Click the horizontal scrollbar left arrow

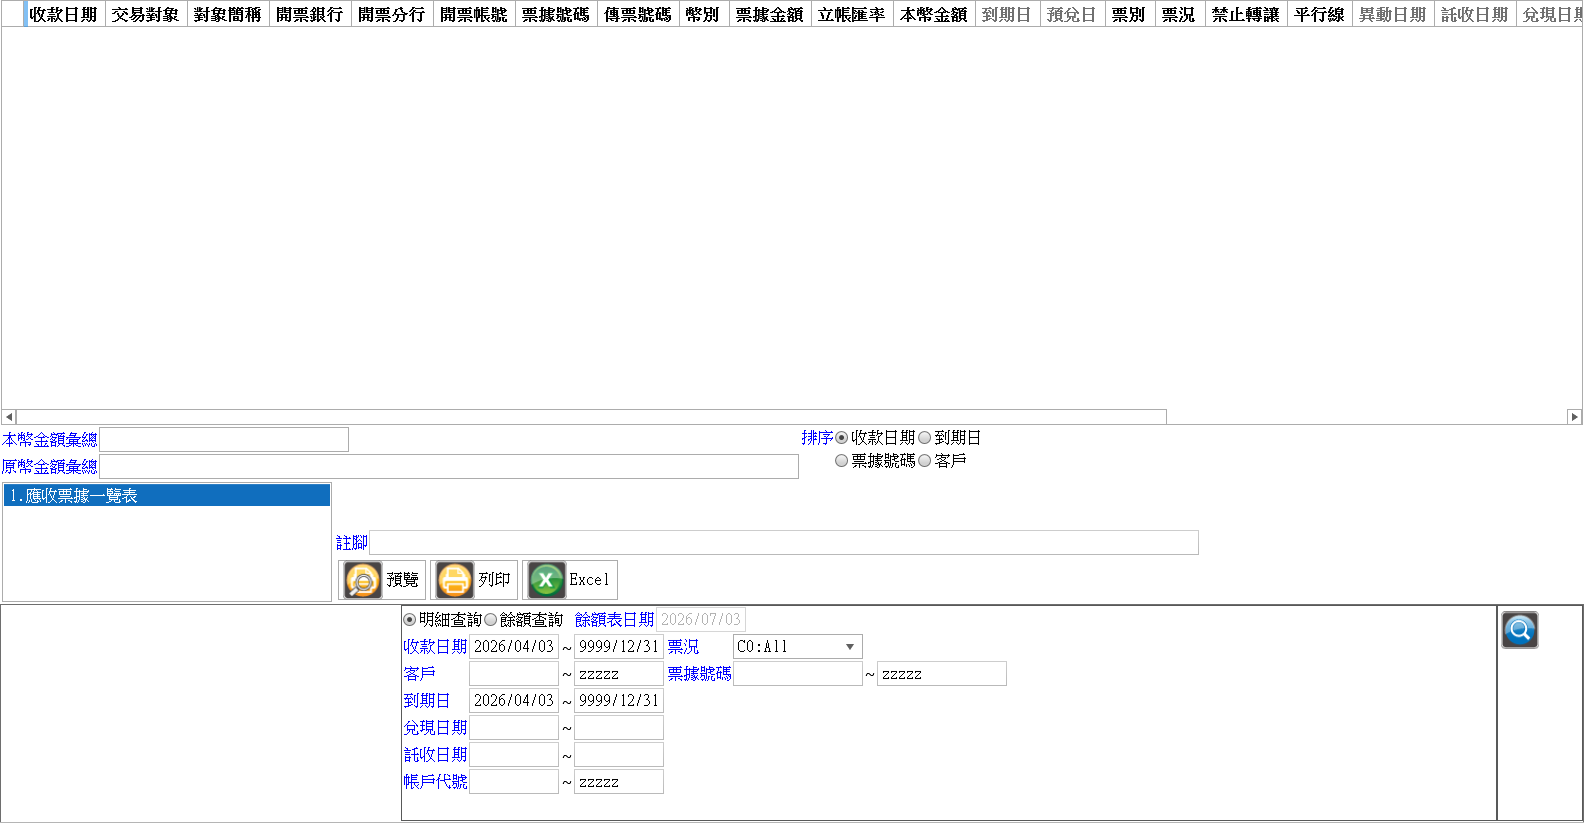click(9, 417)
